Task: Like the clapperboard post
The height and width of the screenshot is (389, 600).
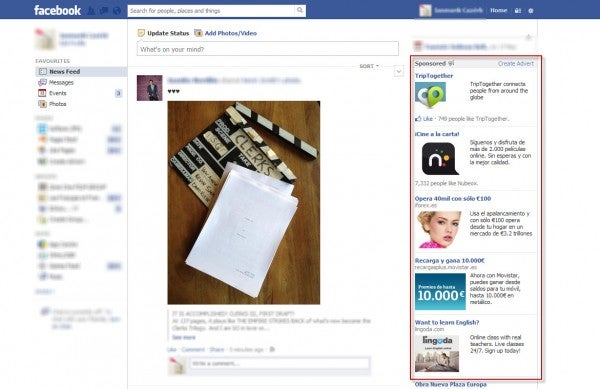Action: click(172, 350)
